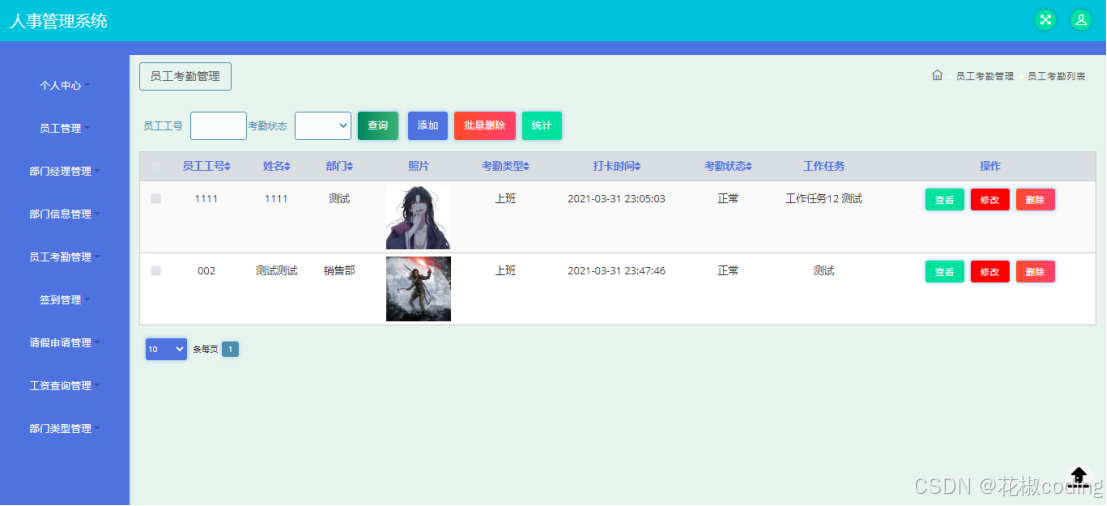
Task: Click 修改 for employee 1111 row
Action: (990, 200)
